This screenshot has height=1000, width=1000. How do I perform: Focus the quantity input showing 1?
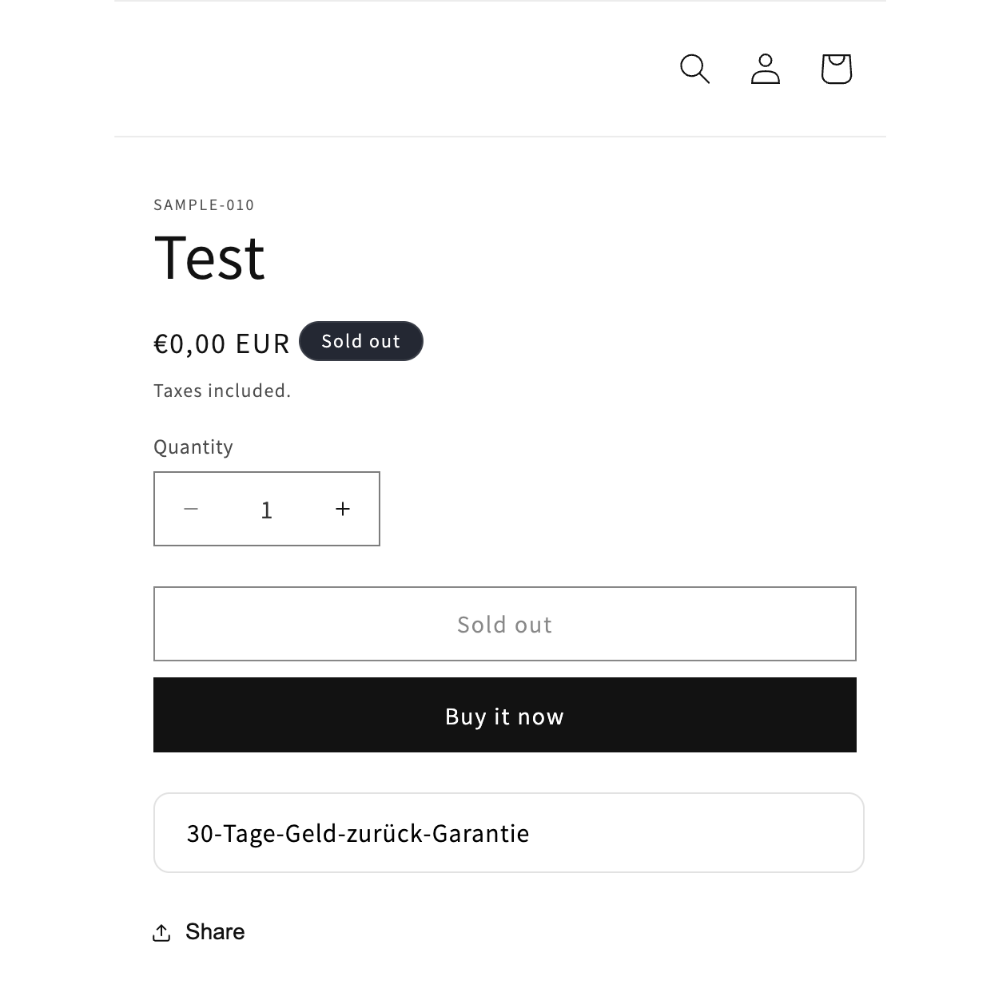point(267,510)
